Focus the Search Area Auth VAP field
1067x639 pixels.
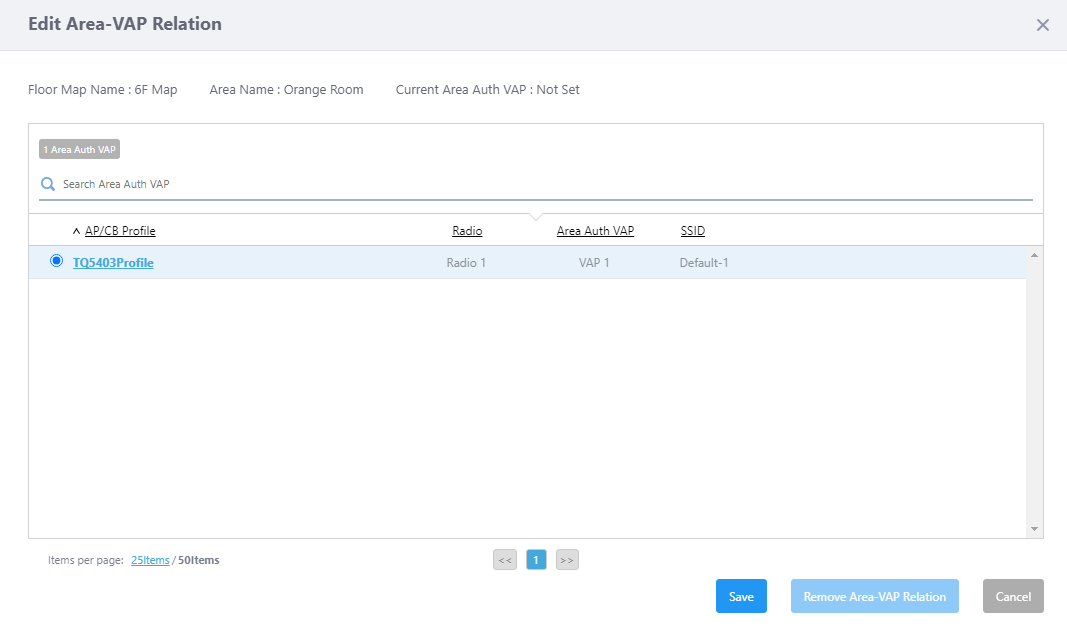540,184
